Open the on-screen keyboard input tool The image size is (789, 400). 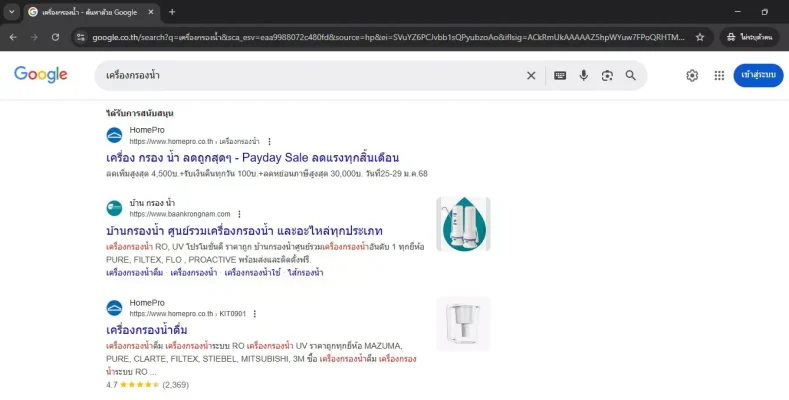560,76
